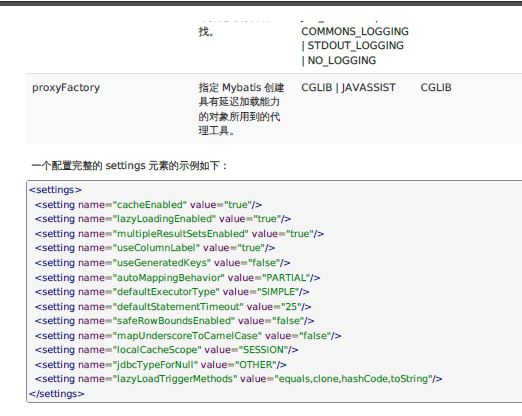The height and width of the screenshot is (416, 522).
Task: Click the 'COMMONS_LOGGING' text
Action: tap(355, 31)
